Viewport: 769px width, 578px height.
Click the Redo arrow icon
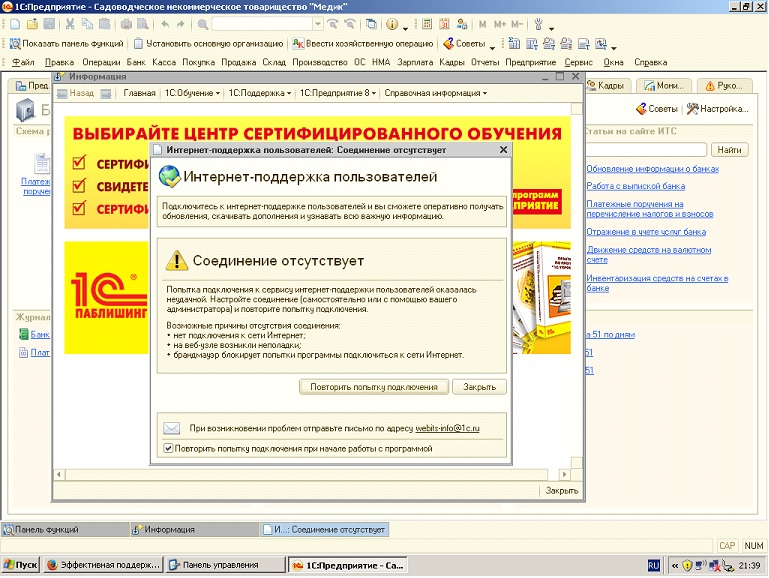coord(180,24)
